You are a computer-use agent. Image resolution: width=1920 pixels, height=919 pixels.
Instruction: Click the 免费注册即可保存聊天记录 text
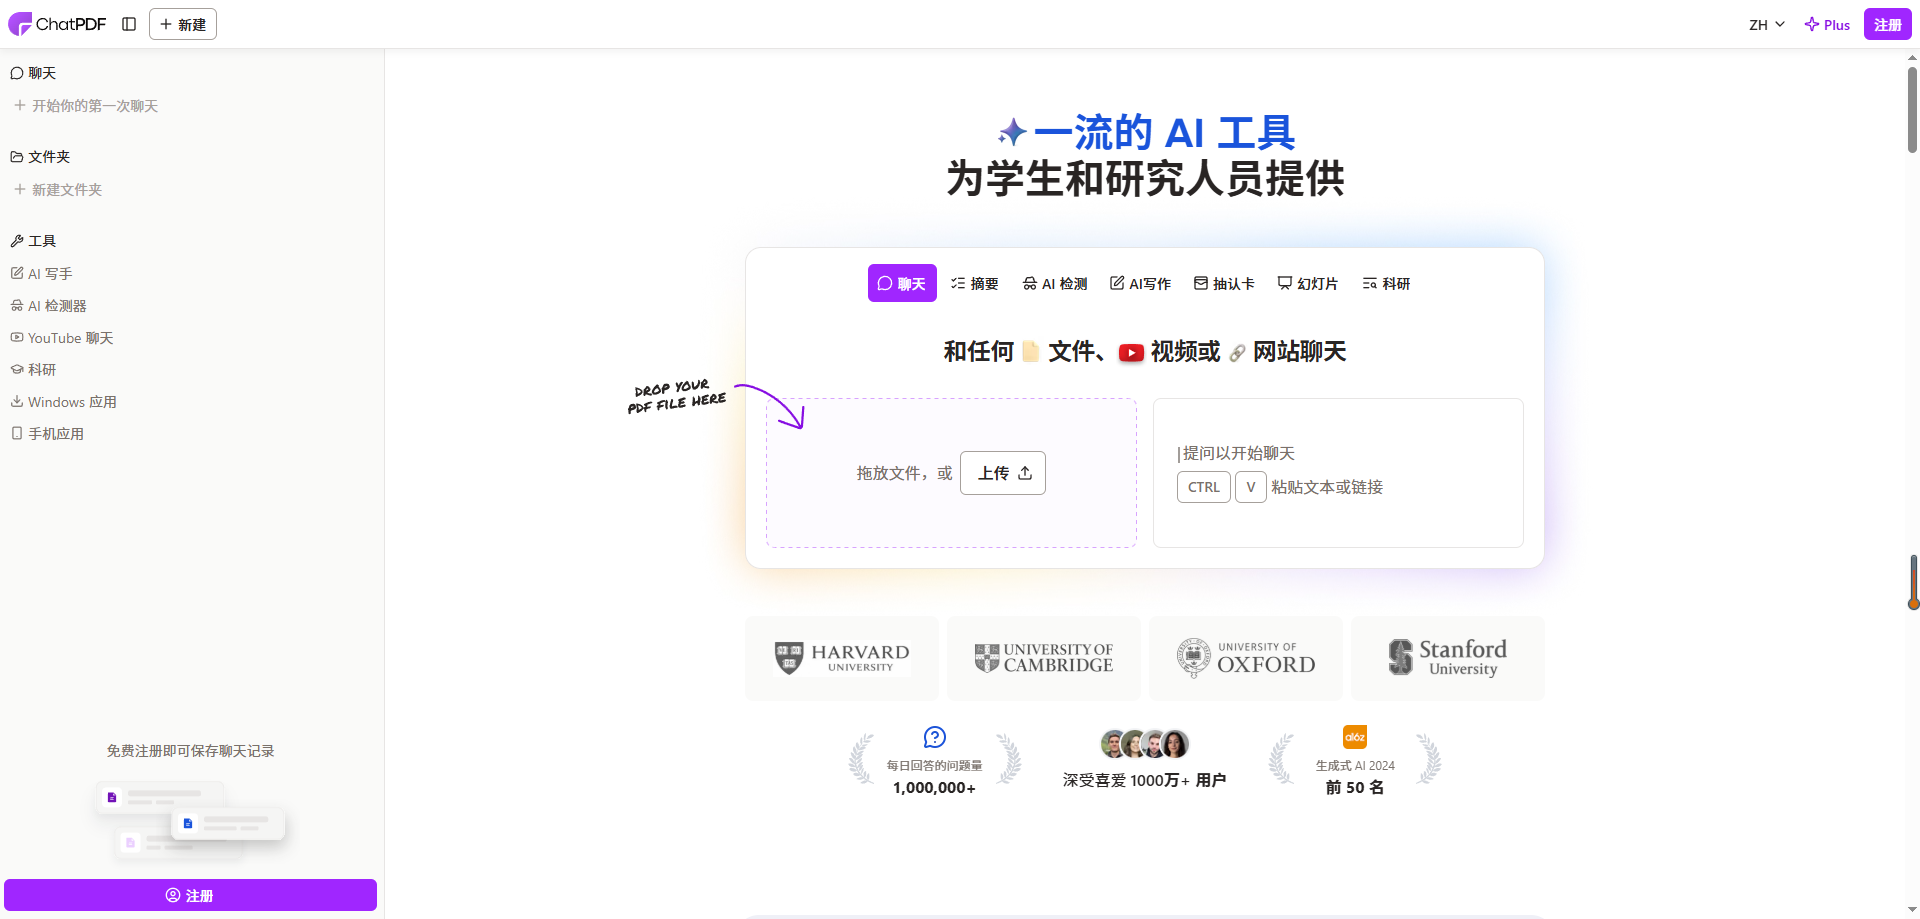pos(190,751)
